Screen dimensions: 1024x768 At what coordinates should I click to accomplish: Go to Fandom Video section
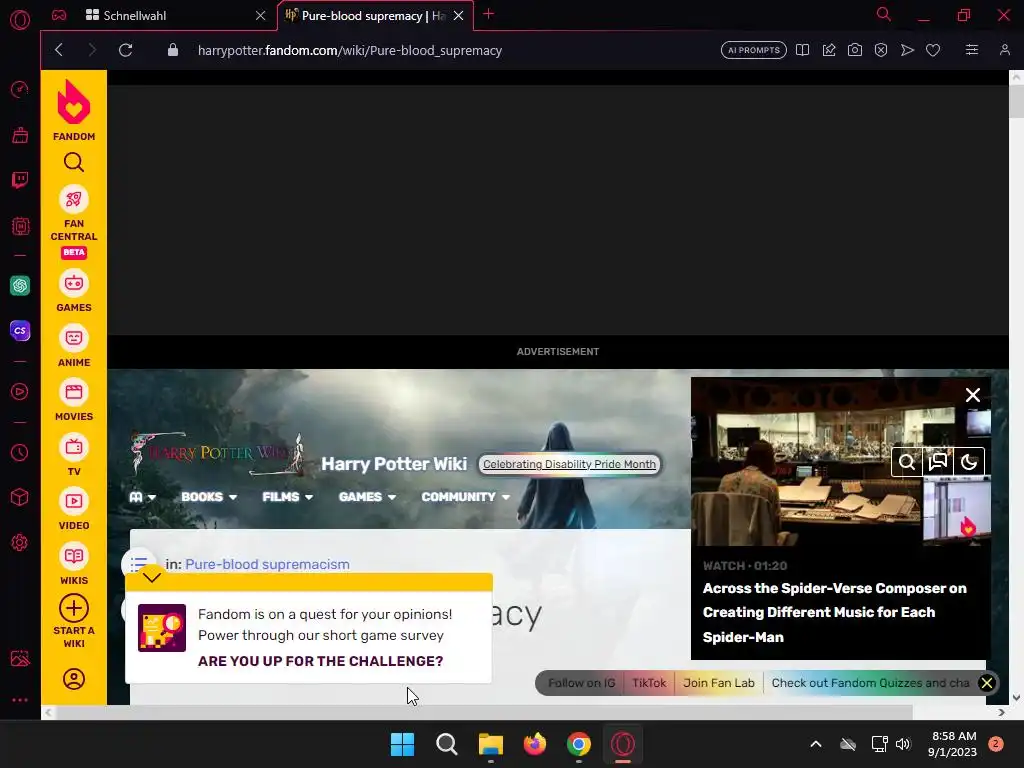tap(74, 509)
